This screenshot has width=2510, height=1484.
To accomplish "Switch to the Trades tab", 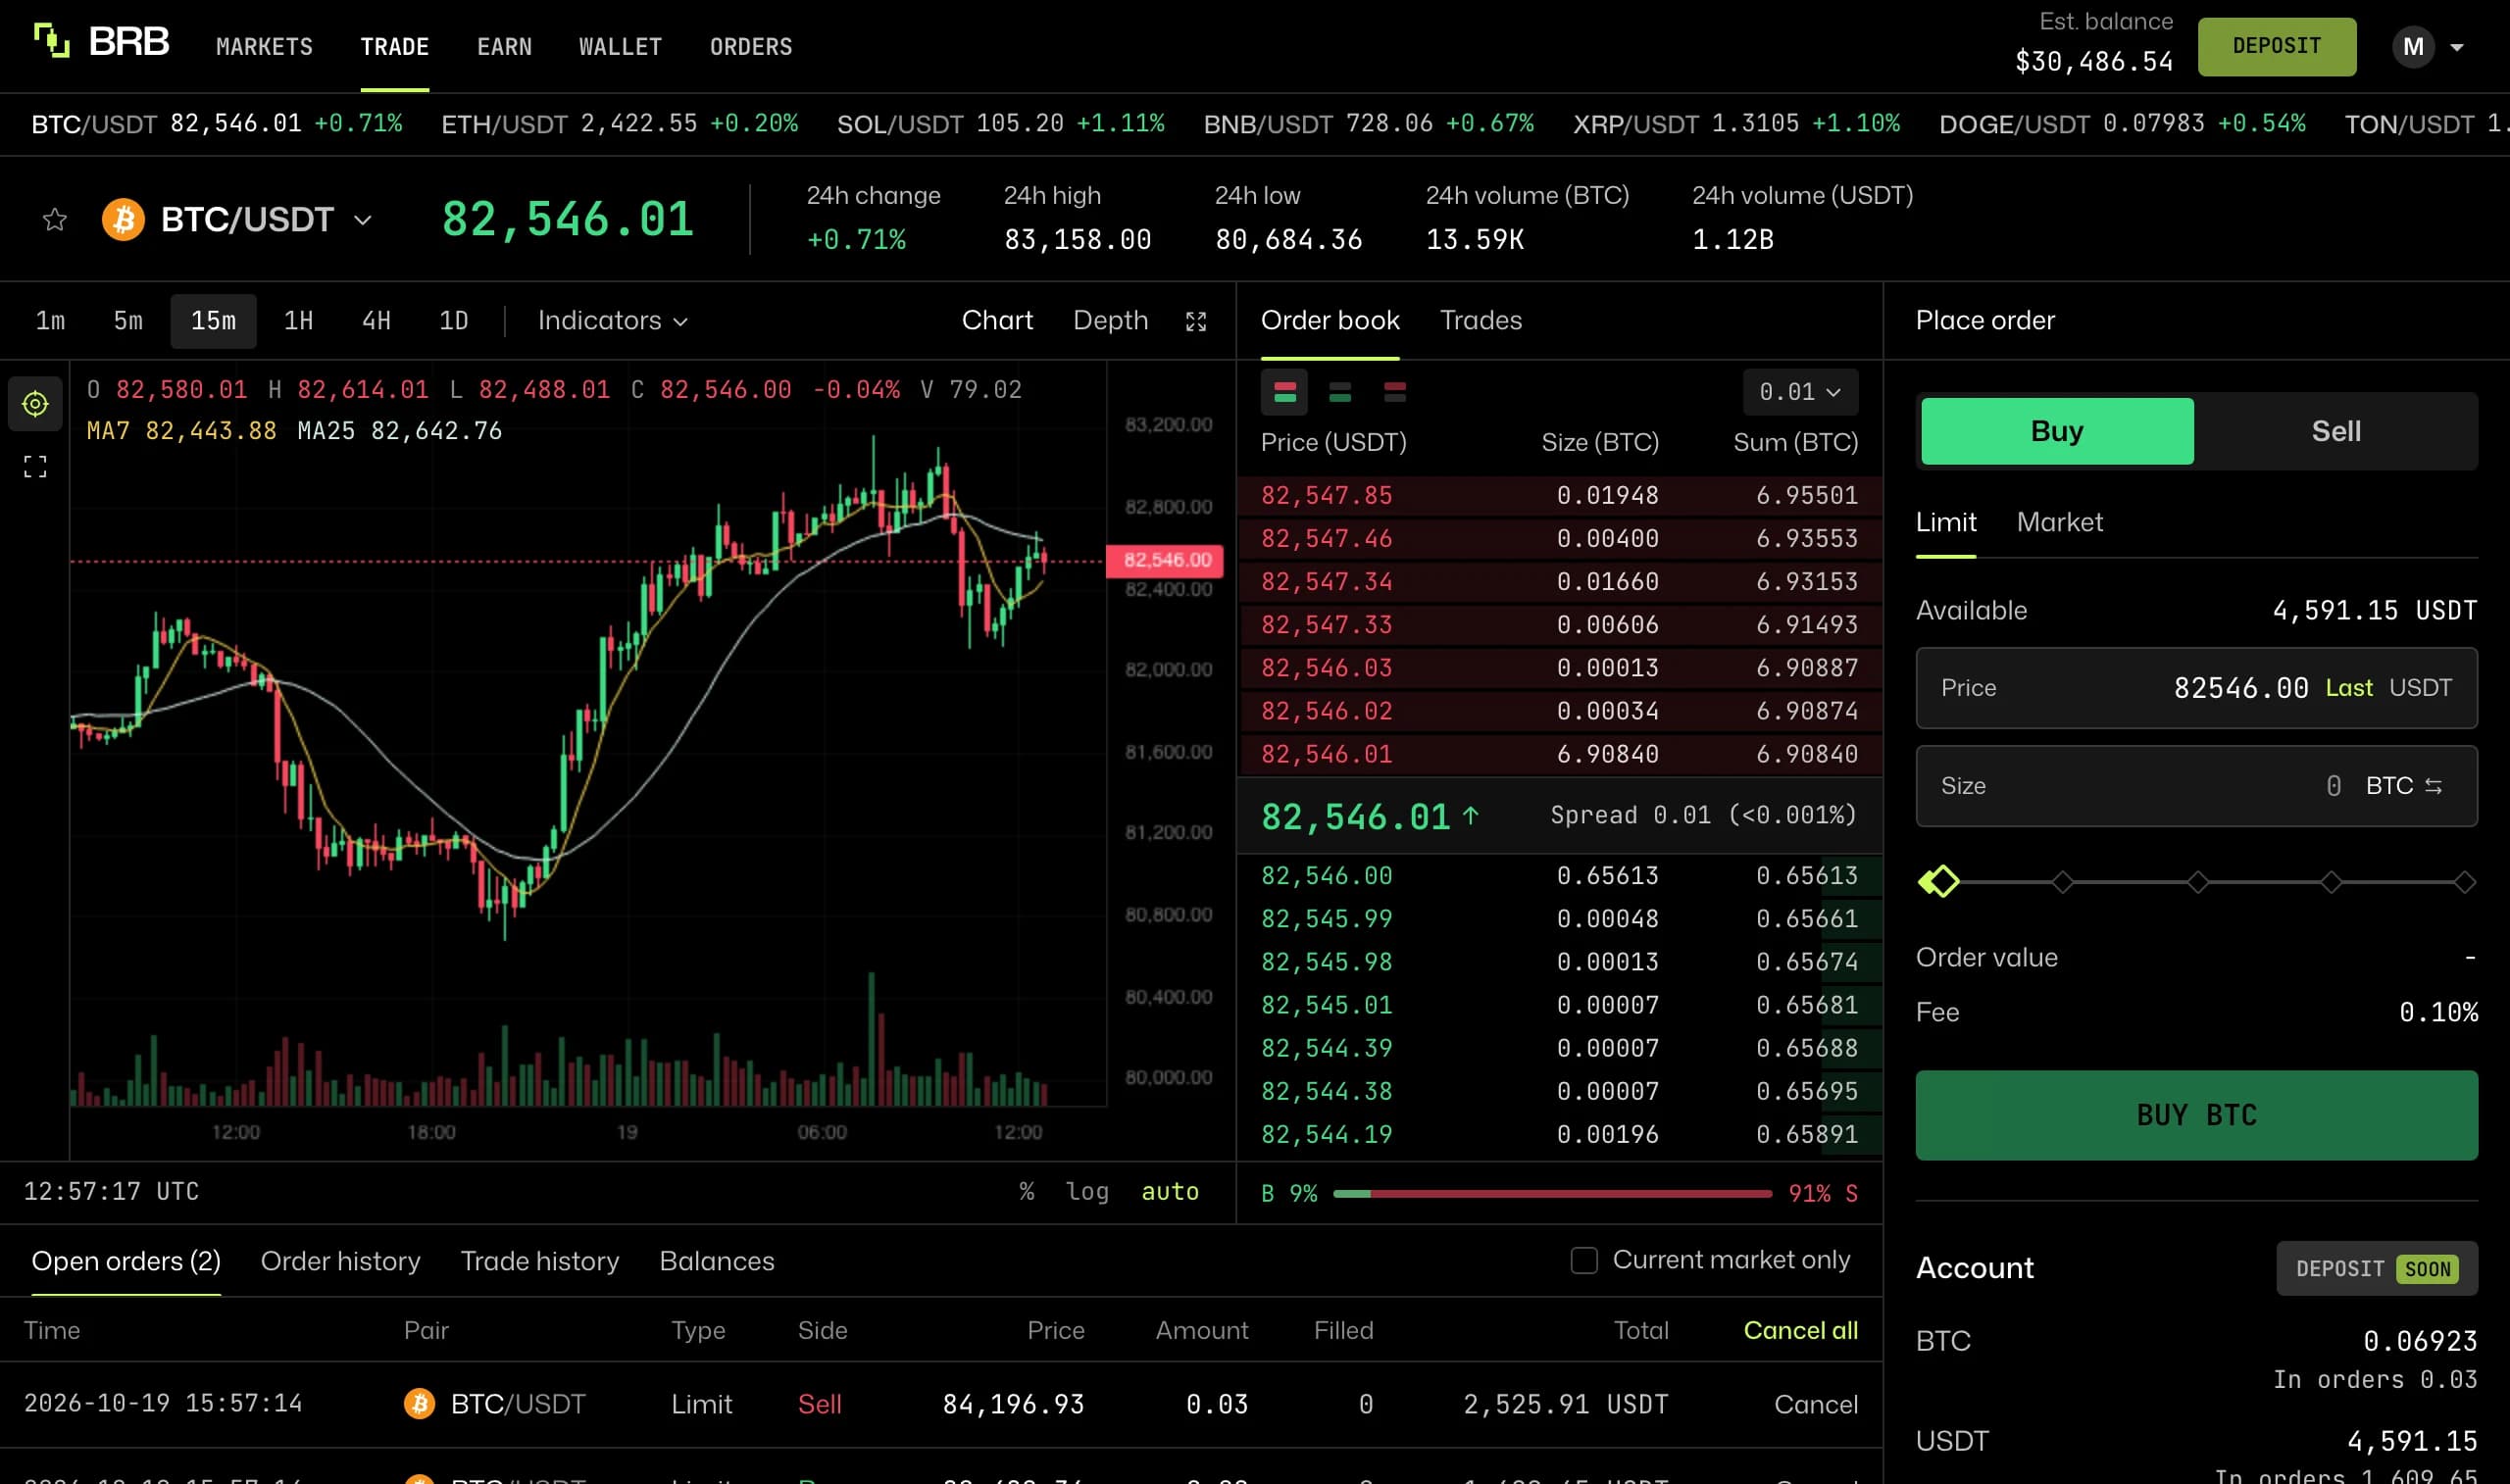I will [x=1481, y=320].
